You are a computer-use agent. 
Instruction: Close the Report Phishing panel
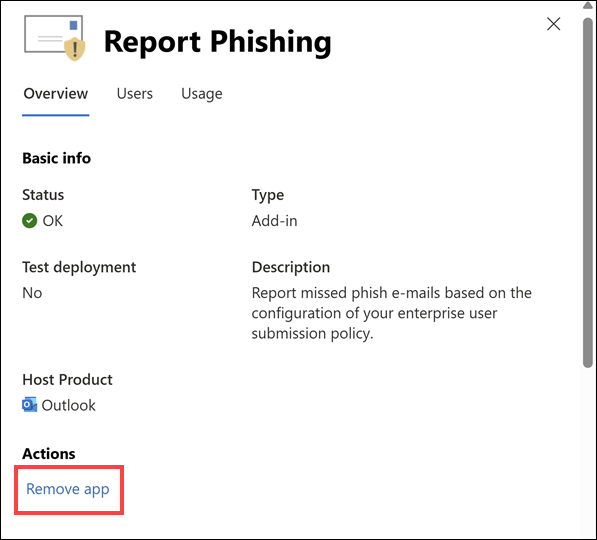(553, 24)
